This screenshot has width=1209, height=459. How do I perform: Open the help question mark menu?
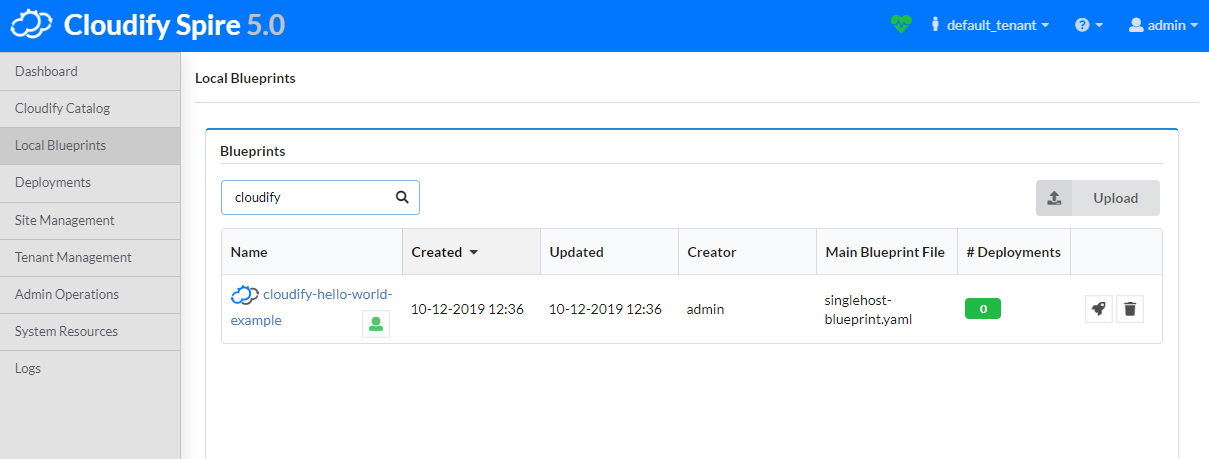point(1089,25)
